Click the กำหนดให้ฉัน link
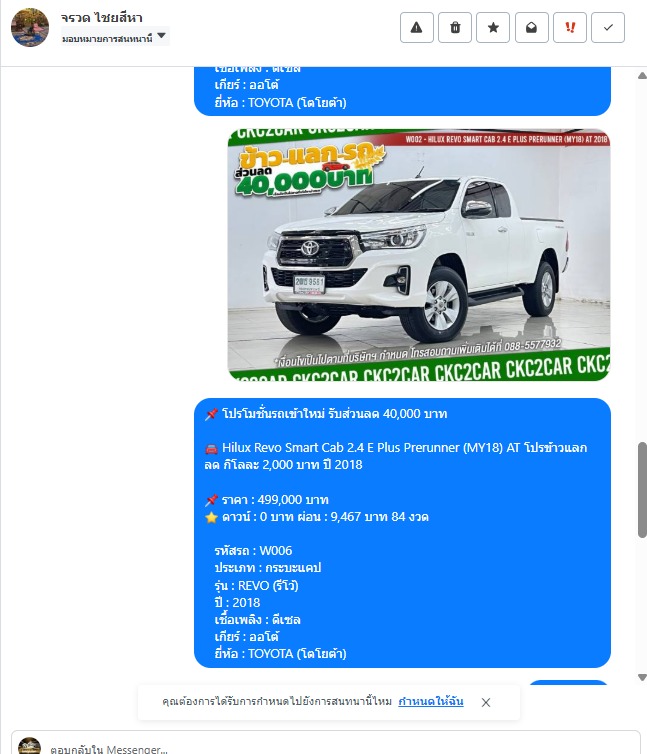 [x=431, y=702]
